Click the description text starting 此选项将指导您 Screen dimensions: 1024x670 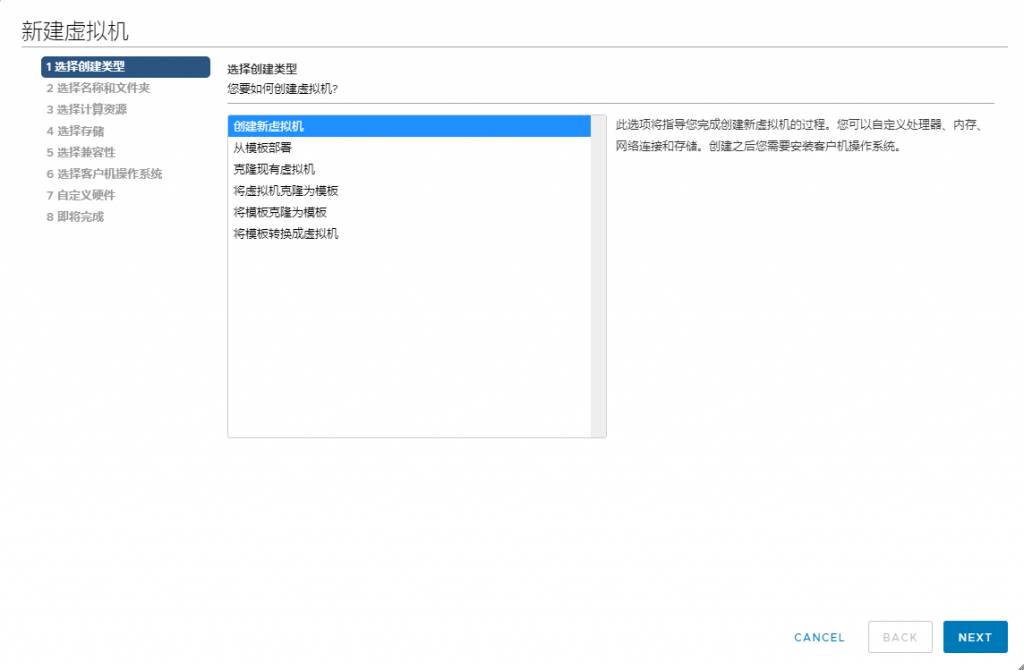click(801, 136)
